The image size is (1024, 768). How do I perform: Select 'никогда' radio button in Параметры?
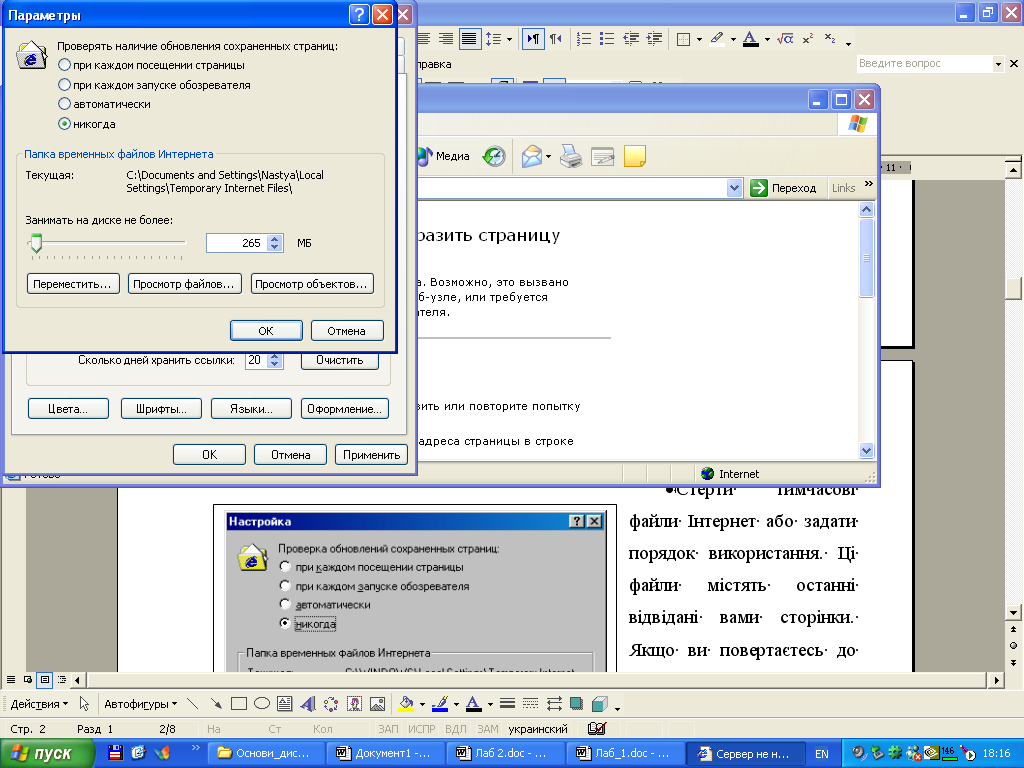(64, 123)
